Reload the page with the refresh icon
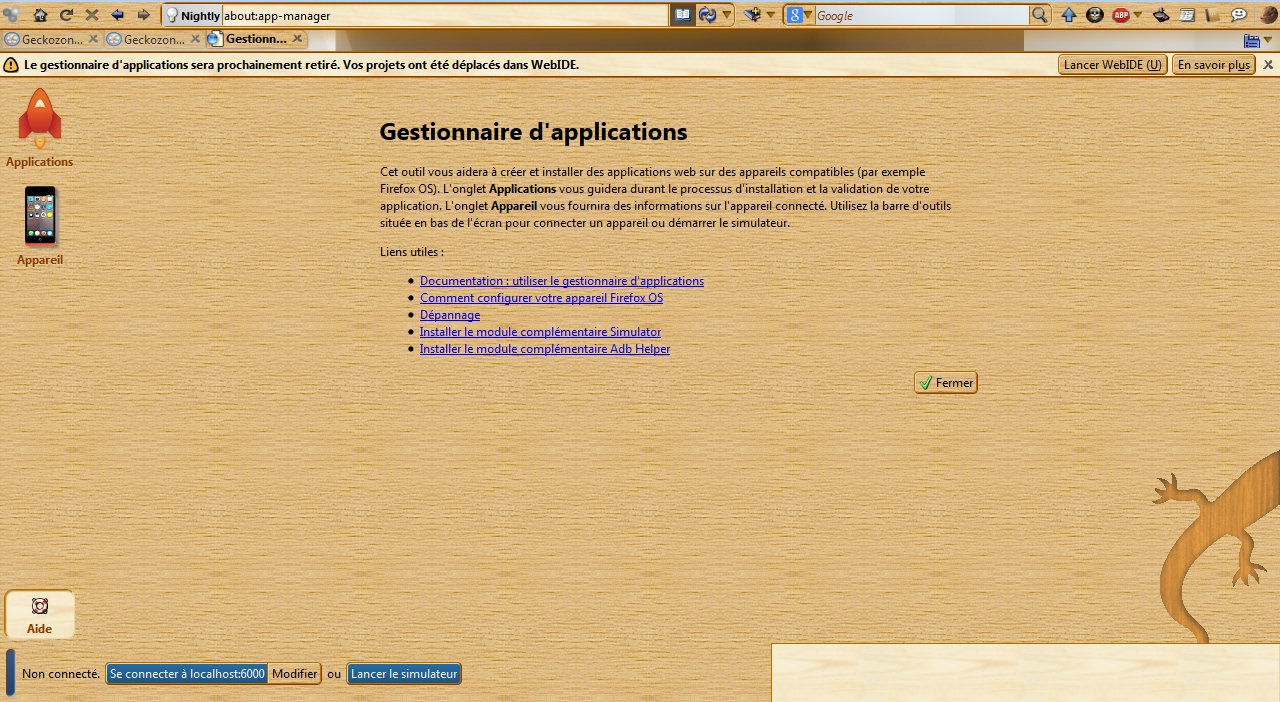The image size is (1280, 702). click(66, 15)
